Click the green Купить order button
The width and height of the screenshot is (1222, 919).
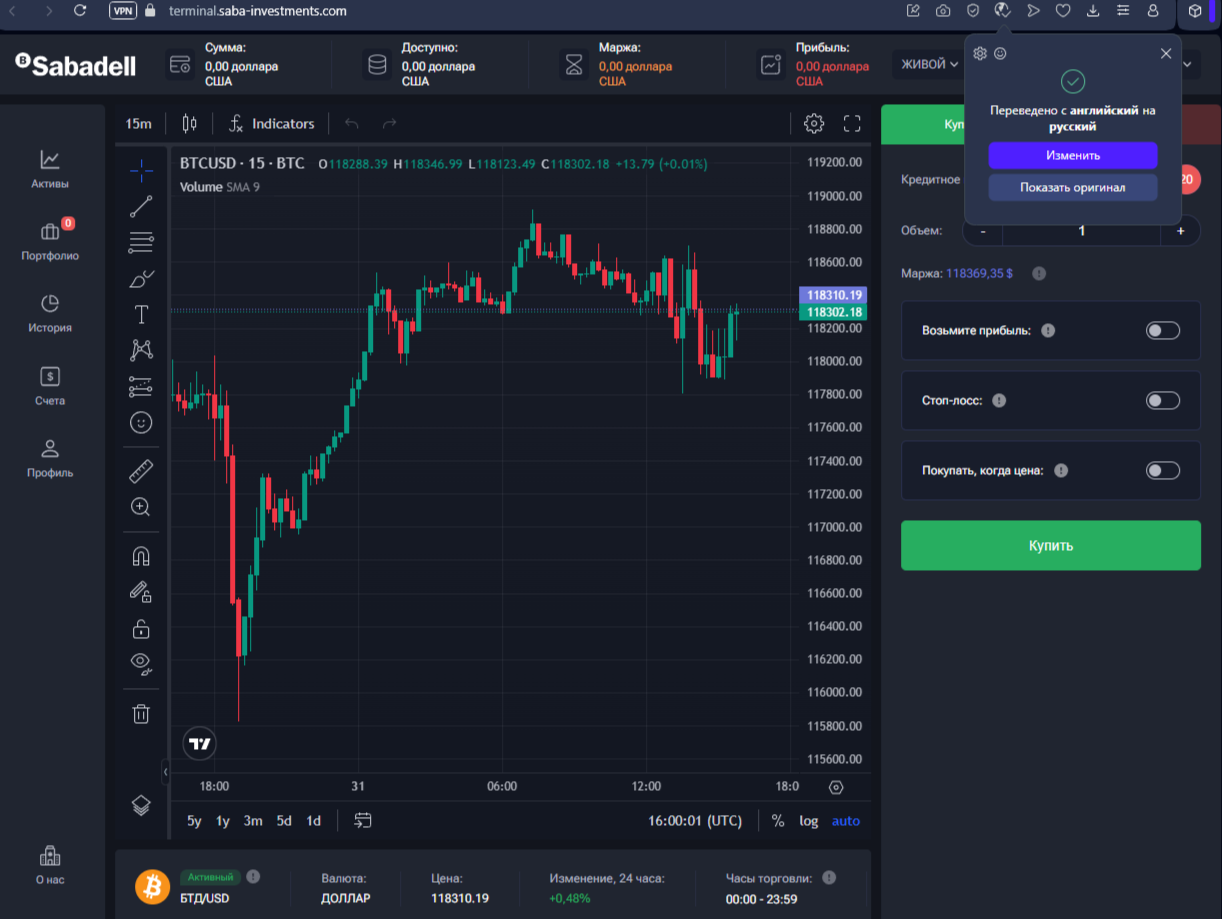pos(1051,545)
